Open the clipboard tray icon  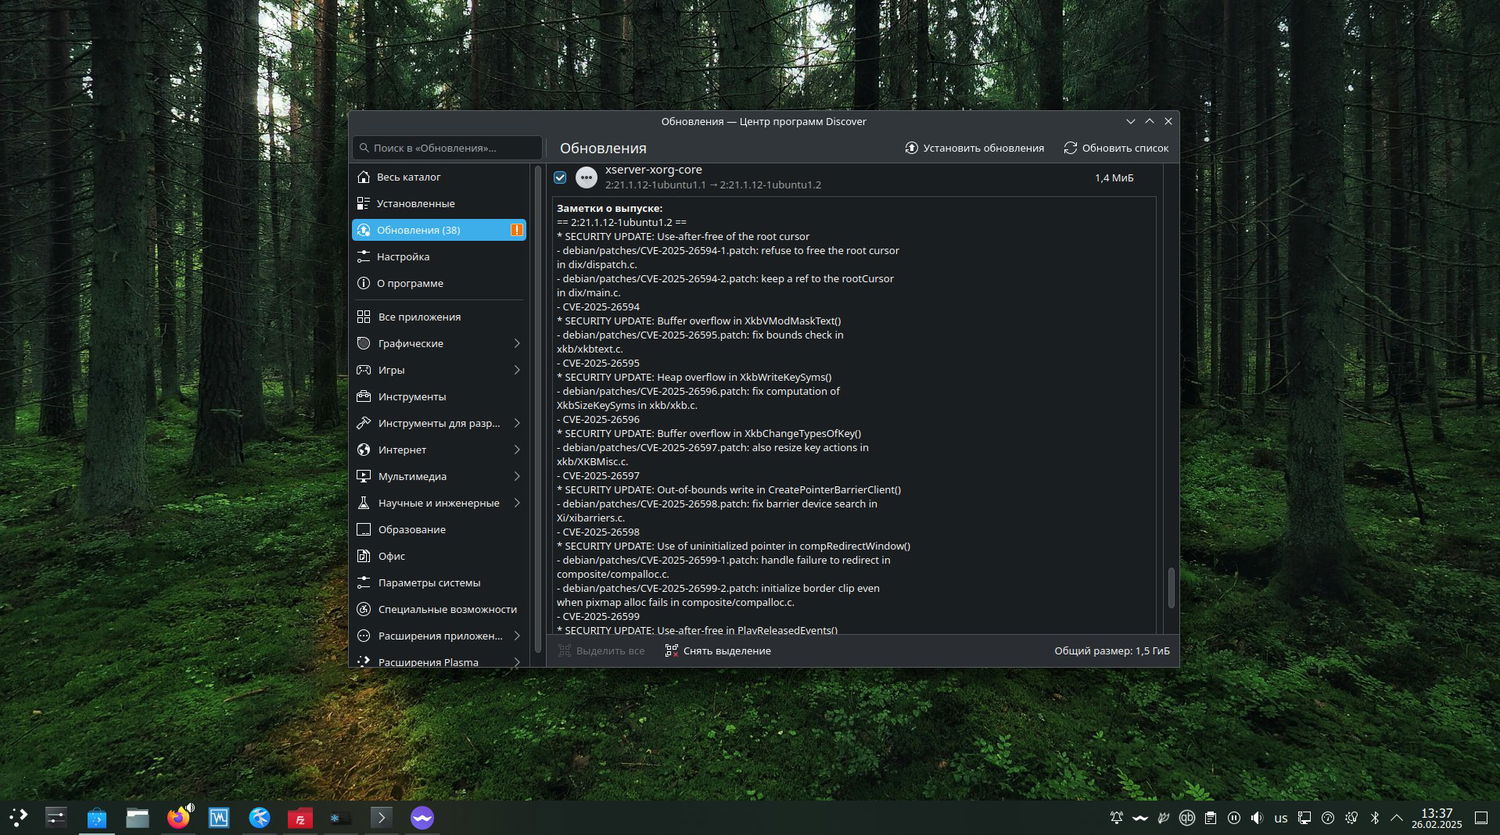[1210, 818]
